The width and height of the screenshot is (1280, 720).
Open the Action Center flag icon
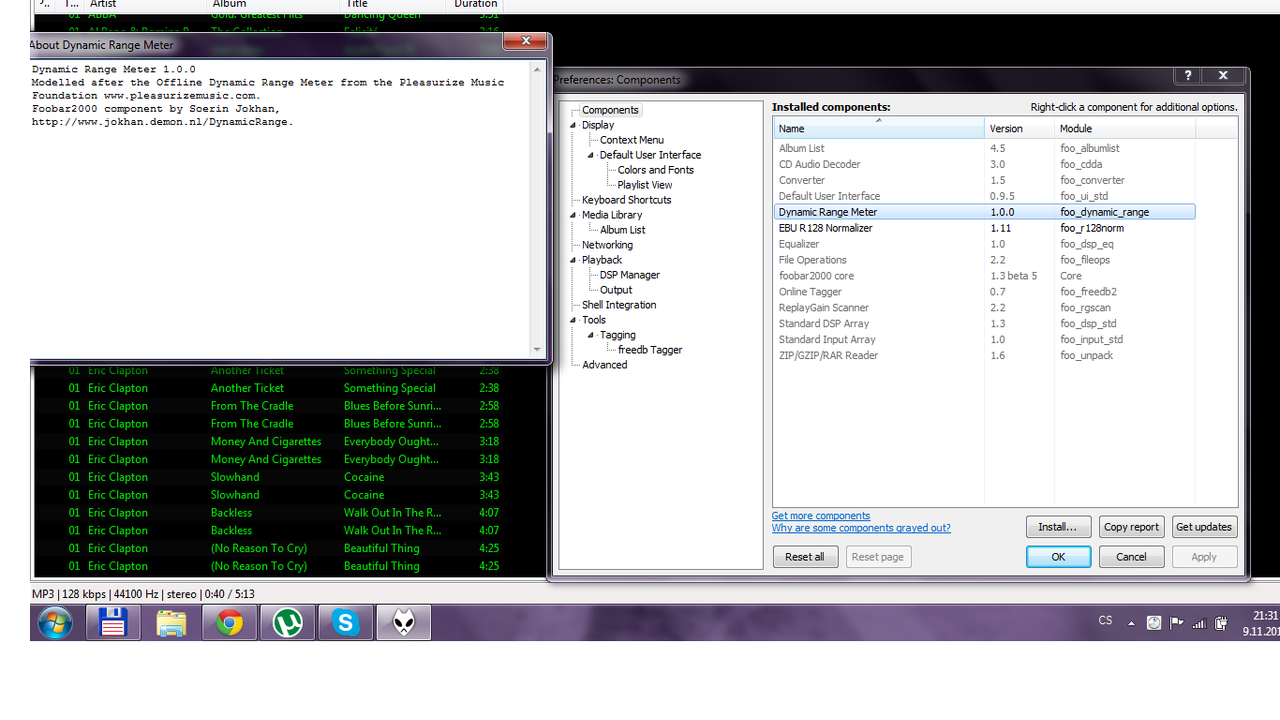1177,623
